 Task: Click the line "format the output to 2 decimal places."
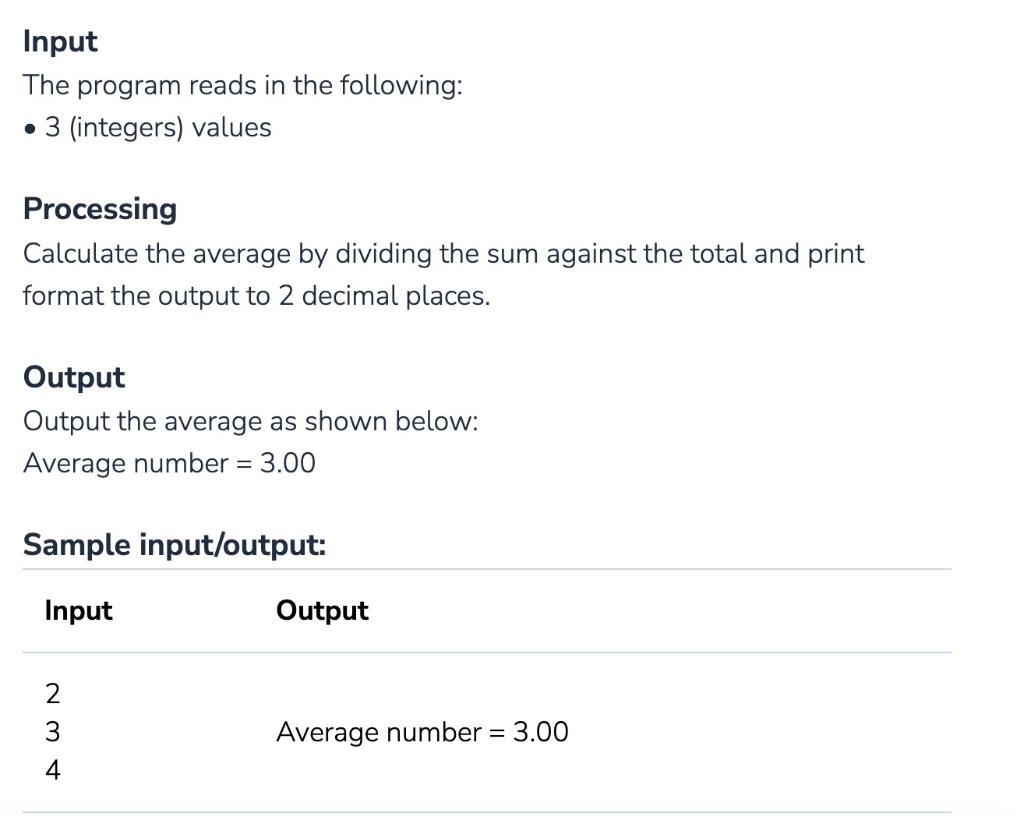click(257, 296)
